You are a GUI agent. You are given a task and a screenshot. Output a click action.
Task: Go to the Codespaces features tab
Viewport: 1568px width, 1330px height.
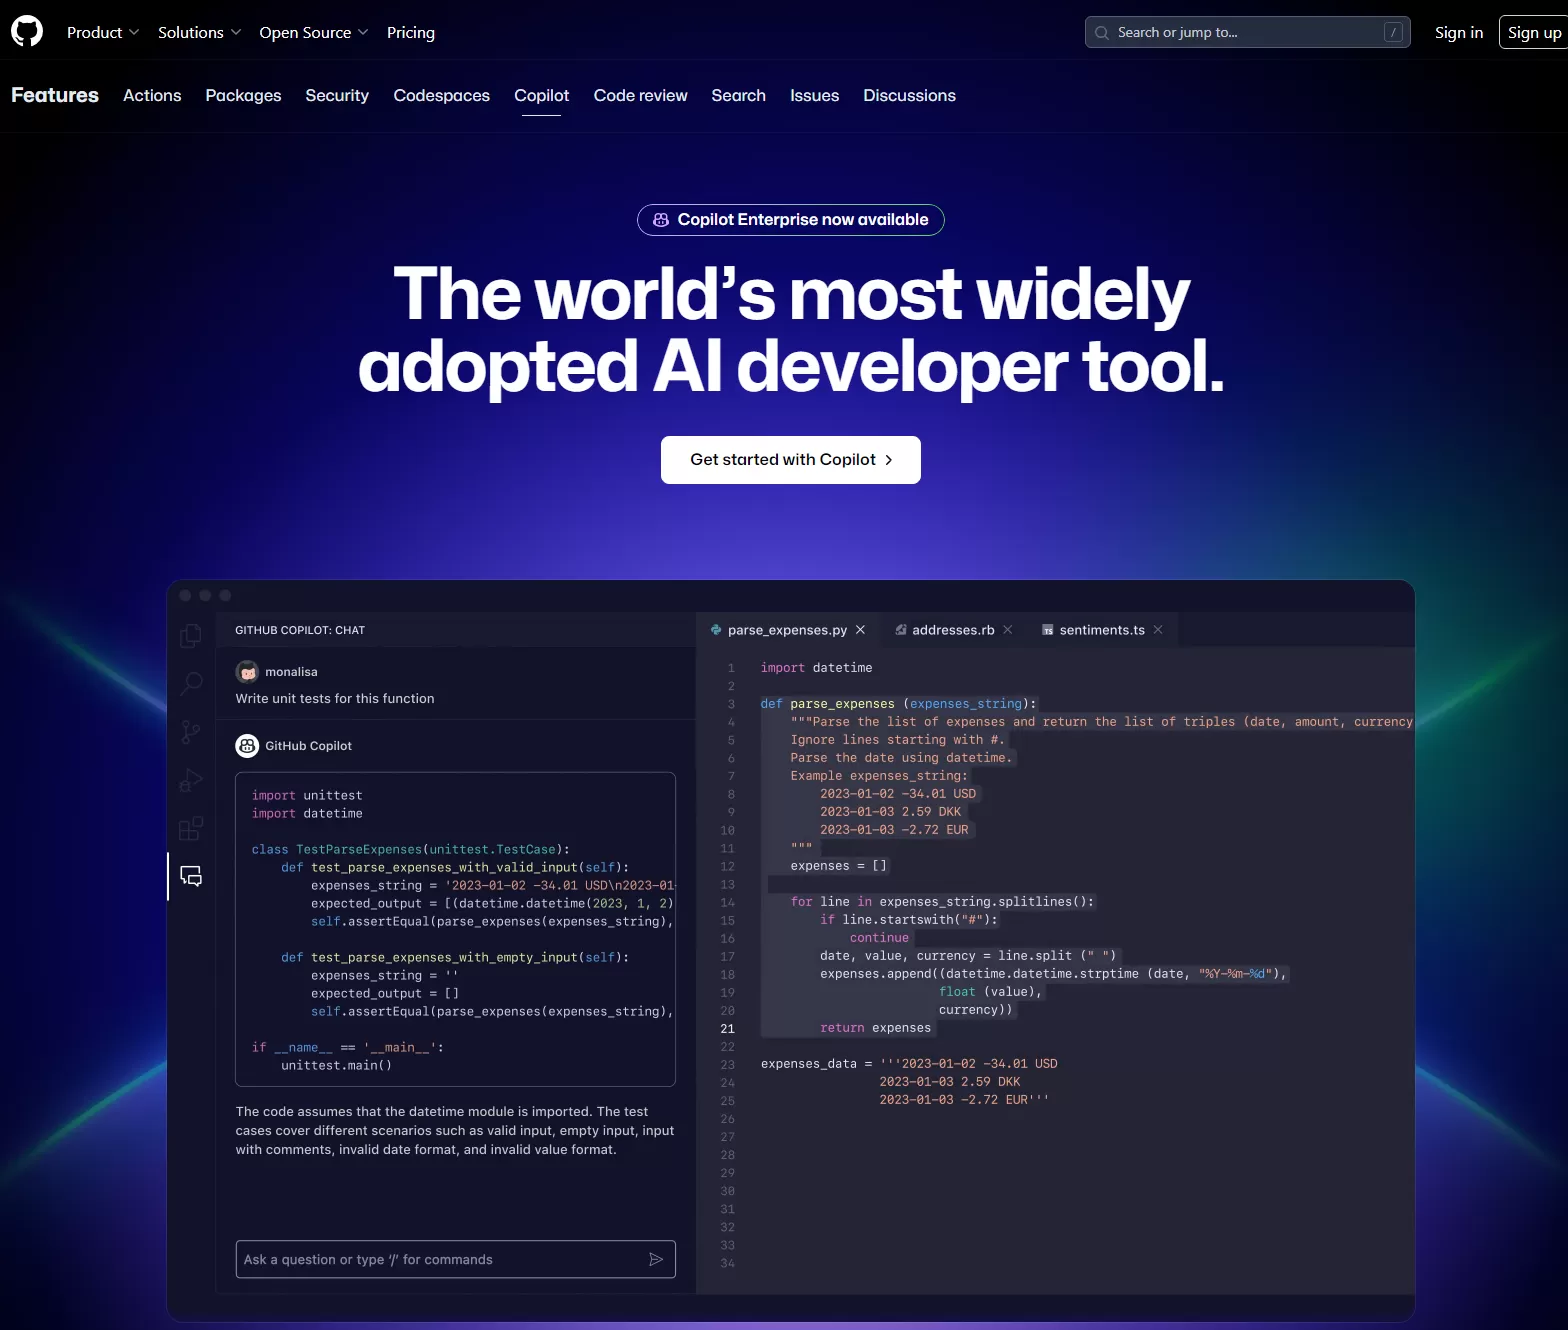(x=441, y=95)
